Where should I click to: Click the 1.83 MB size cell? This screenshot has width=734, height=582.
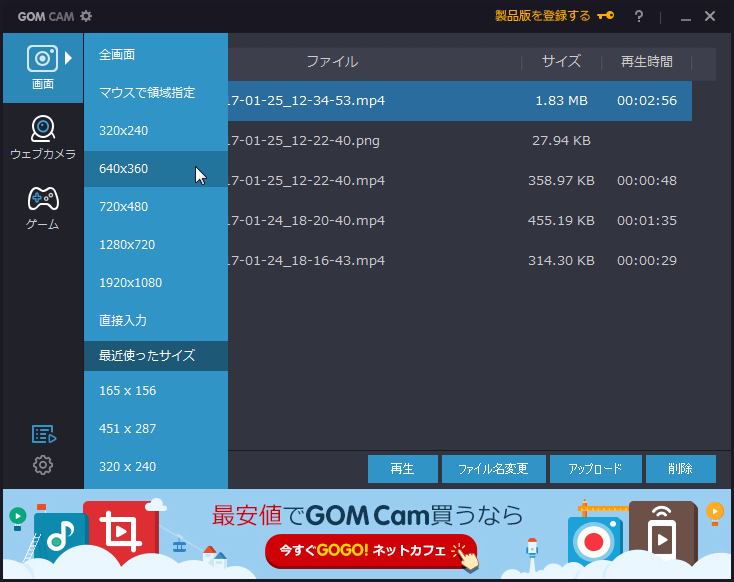[x=561, y=101]
